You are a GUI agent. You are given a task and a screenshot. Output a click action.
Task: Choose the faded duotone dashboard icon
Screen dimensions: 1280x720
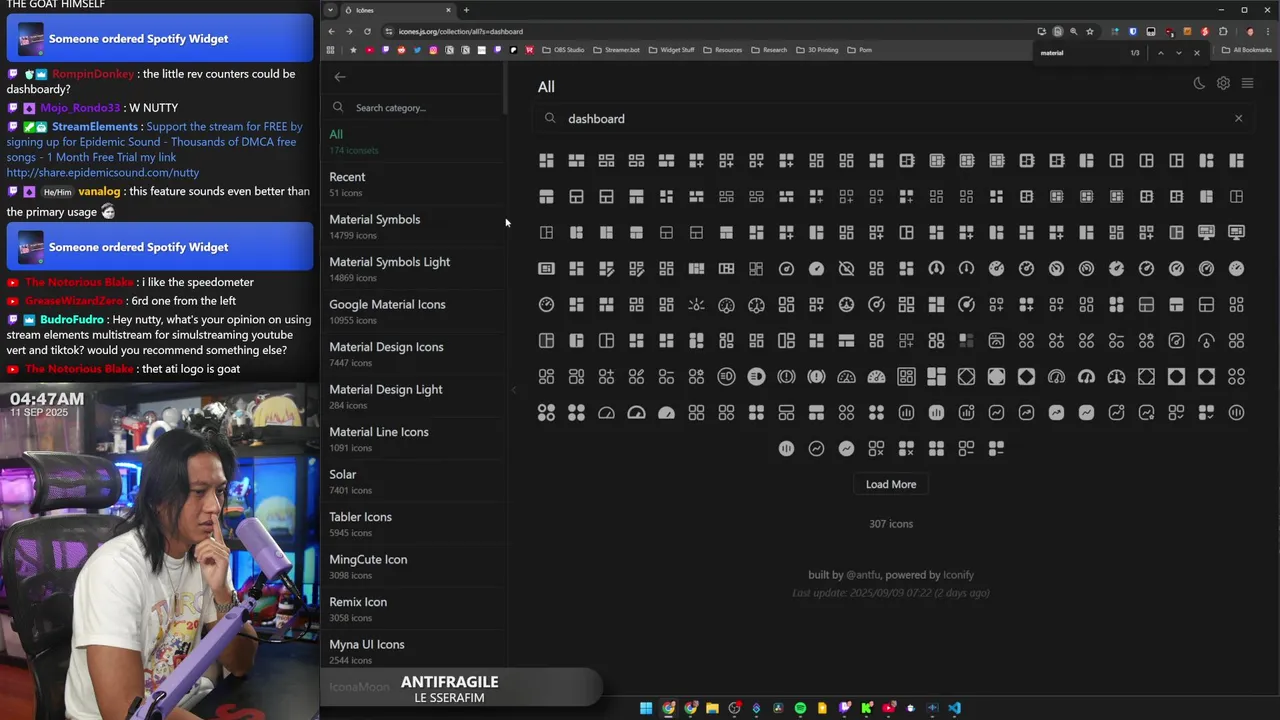pyautogui.click(x=966, y=340)
